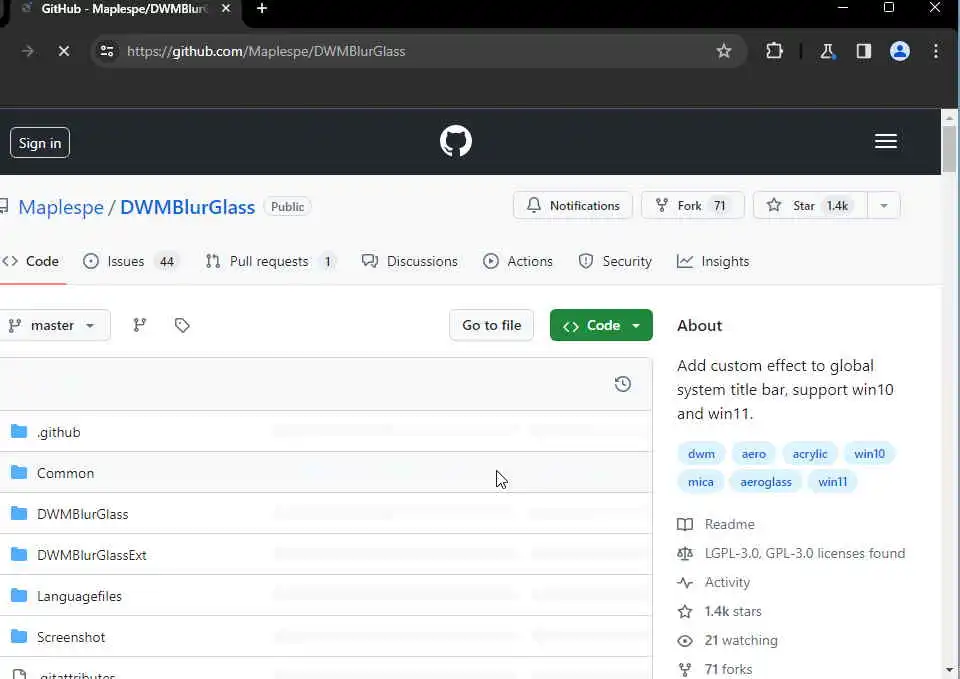Star the repository

(x=810, y=206)
